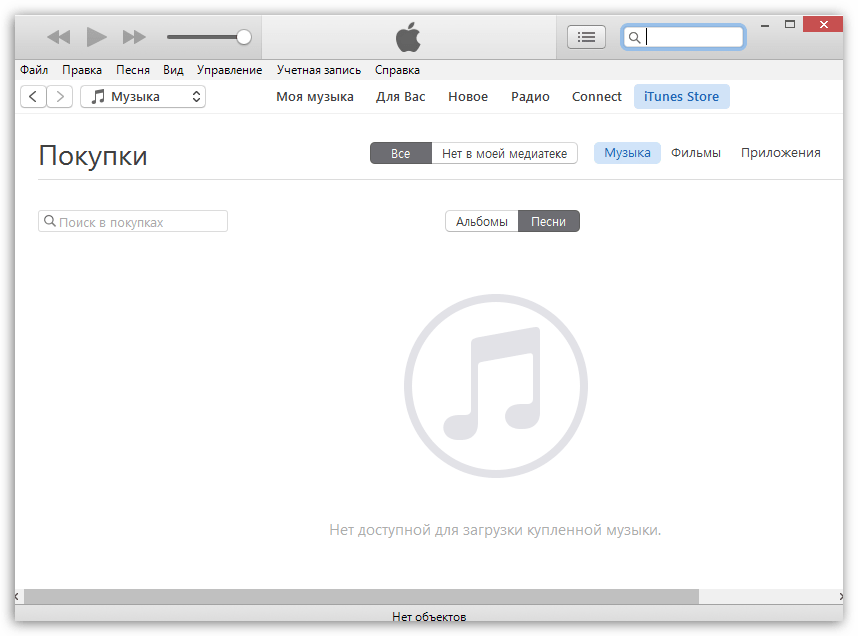Show Приложения purchases category
Screen dimensions: 858x636
[780, 153]
